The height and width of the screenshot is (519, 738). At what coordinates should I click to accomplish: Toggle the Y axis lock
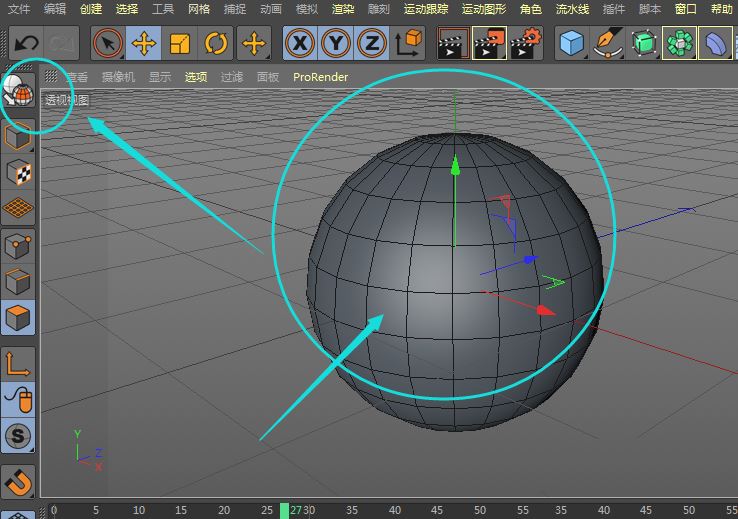coord(336,44)
